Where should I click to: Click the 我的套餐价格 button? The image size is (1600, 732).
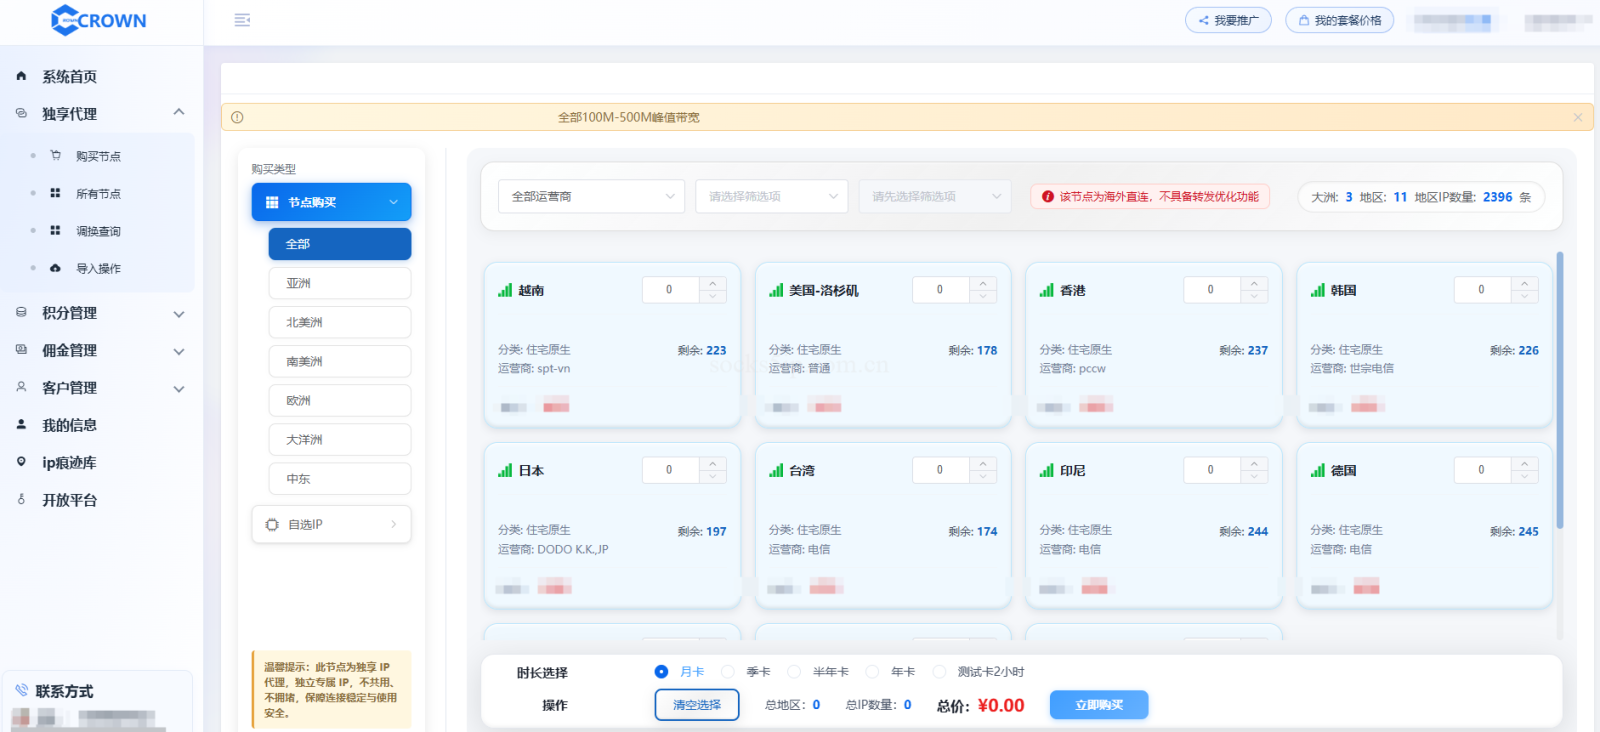[x=1339, y=20]
